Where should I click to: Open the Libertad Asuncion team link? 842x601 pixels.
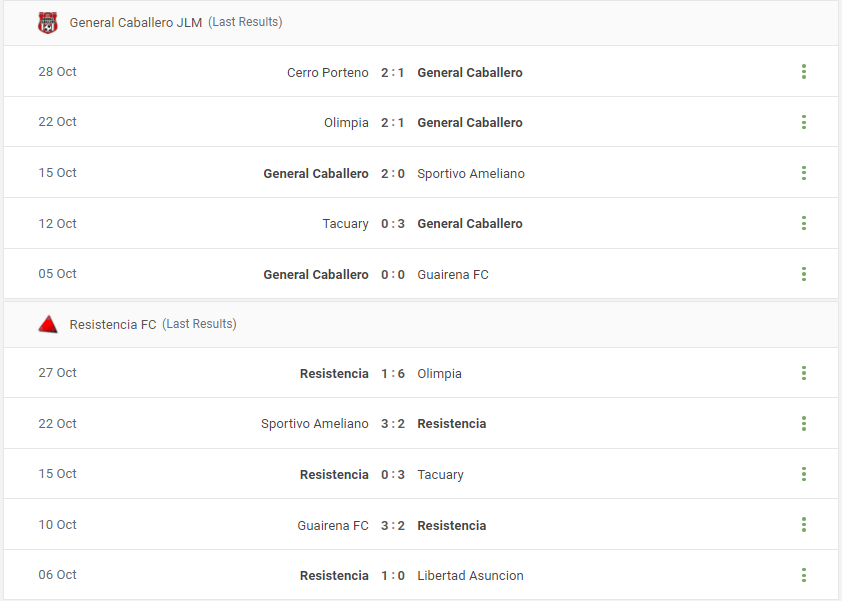[470, 576]
